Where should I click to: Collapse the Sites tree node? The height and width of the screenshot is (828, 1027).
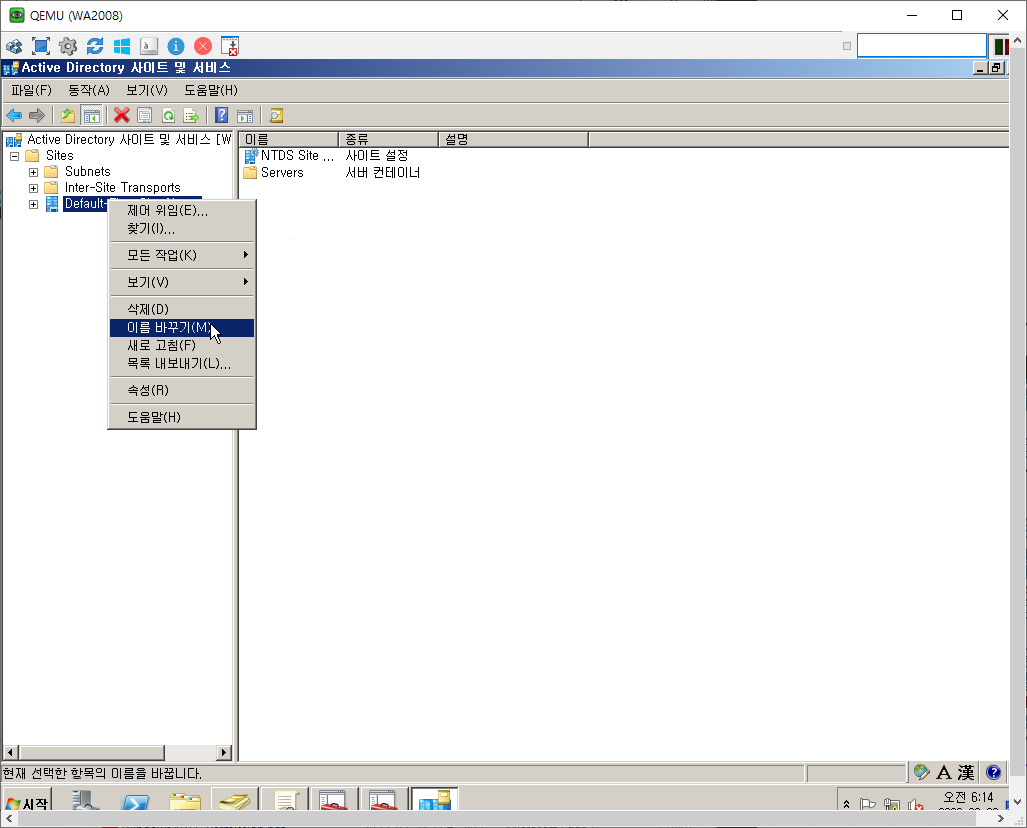[14, 157]
